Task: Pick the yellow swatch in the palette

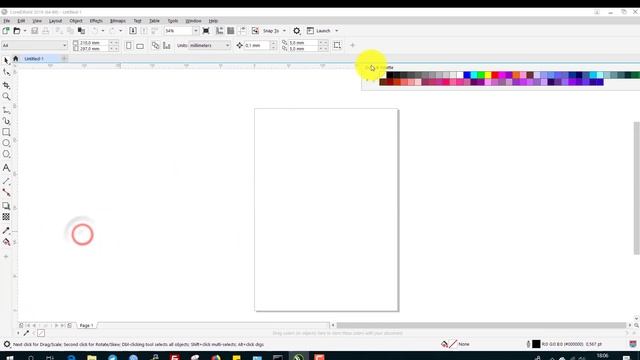Action: click(x=488, y=75)
